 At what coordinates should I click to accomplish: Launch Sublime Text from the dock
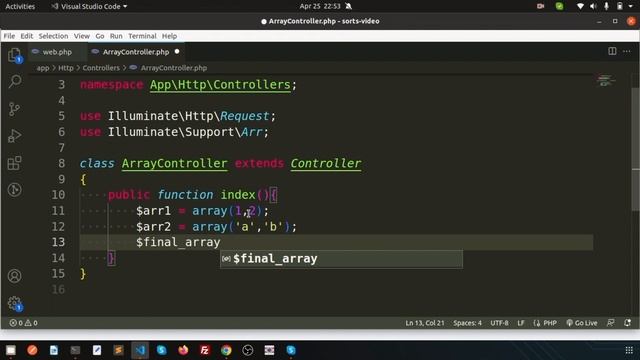coord(118,350)
